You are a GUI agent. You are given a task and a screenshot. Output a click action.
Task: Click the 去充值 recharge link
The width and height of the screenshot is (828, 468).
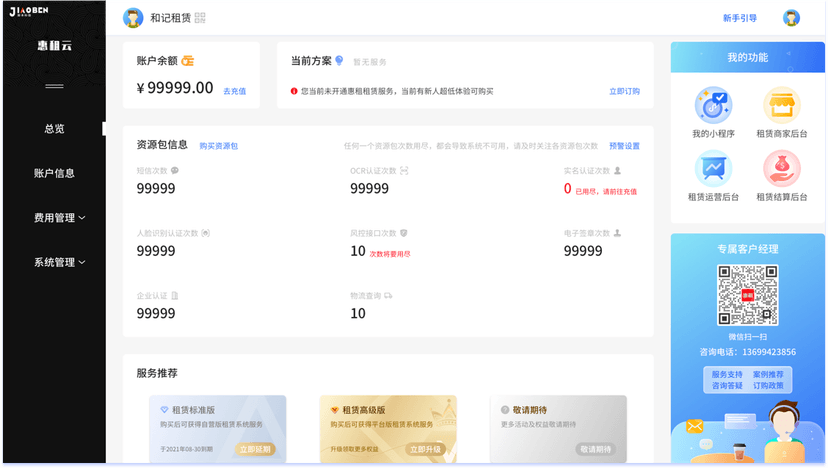[x=234, y=91]
